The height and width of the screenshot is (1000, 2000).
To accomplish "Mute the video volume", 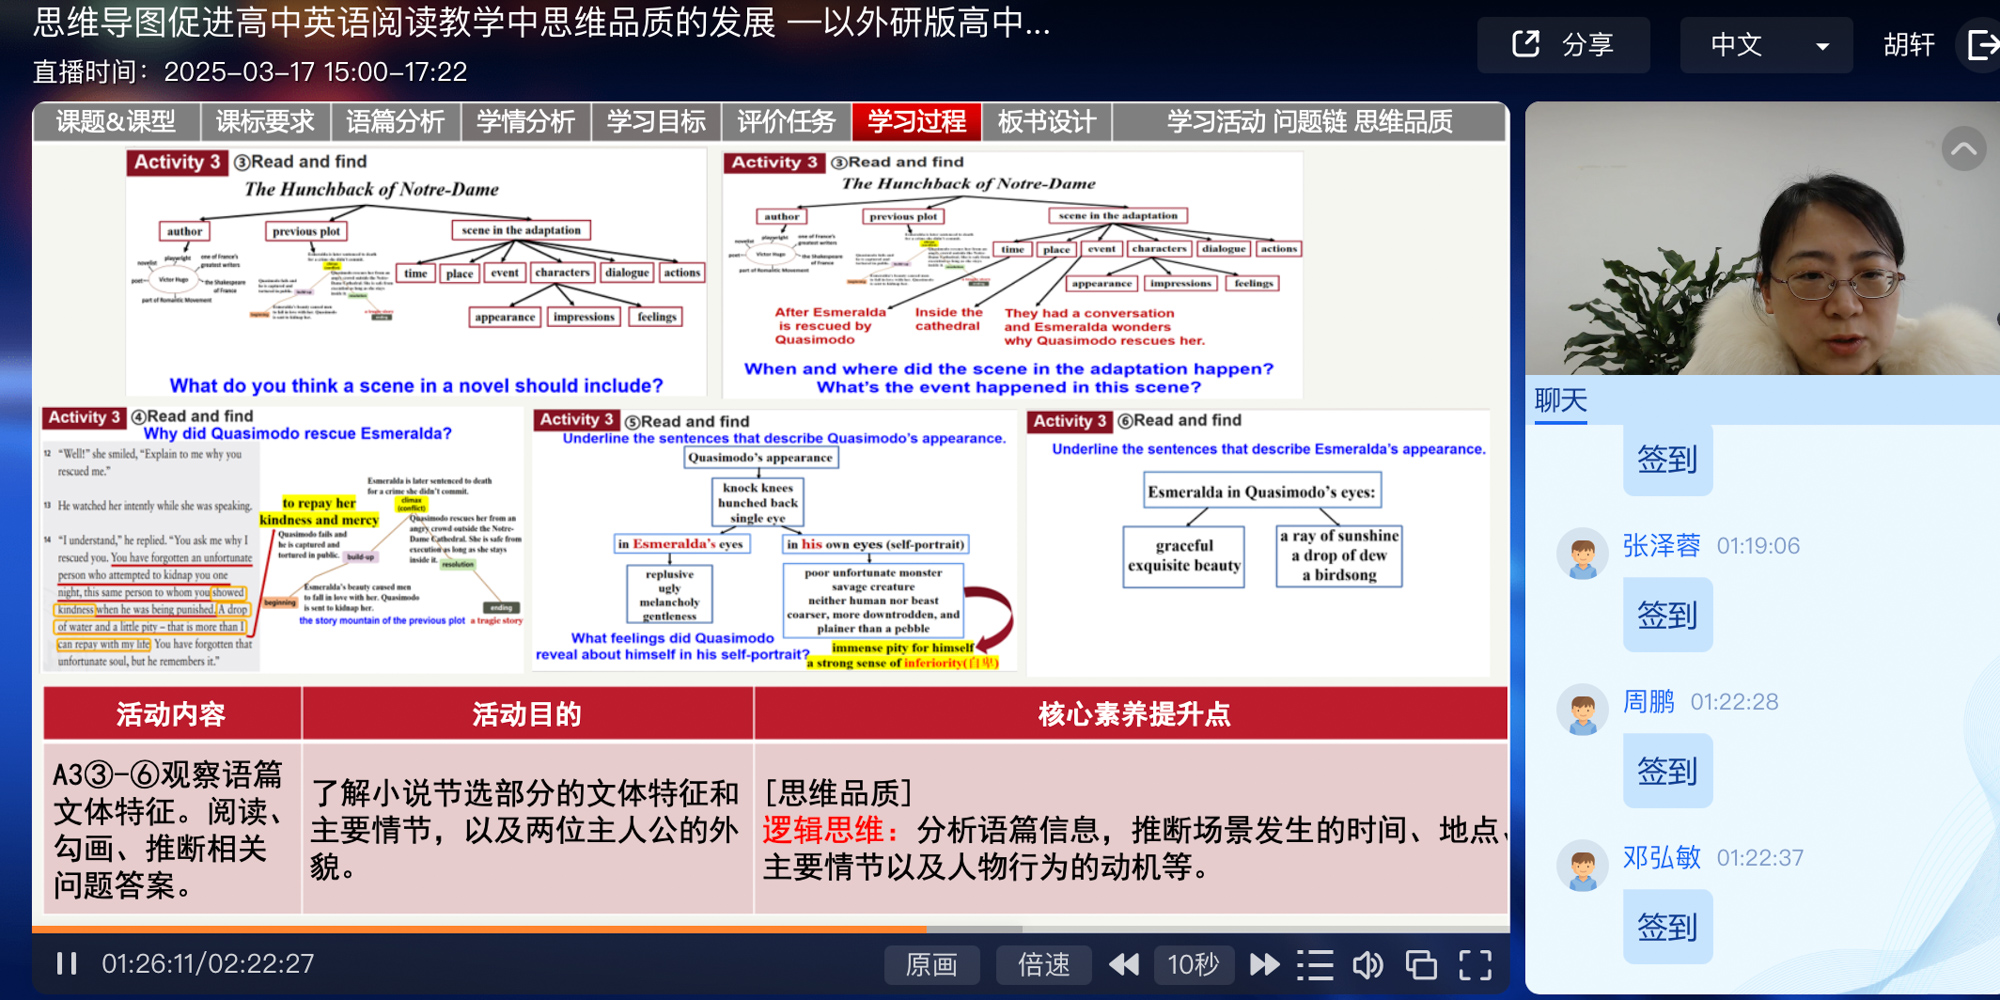I will coord(1367,964).
